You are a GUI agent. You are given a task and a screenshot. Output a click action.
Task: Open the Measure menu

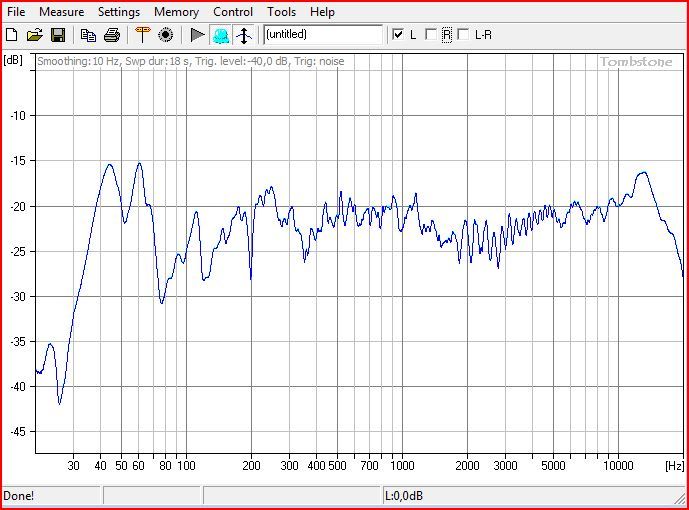[x=61, y=12]
